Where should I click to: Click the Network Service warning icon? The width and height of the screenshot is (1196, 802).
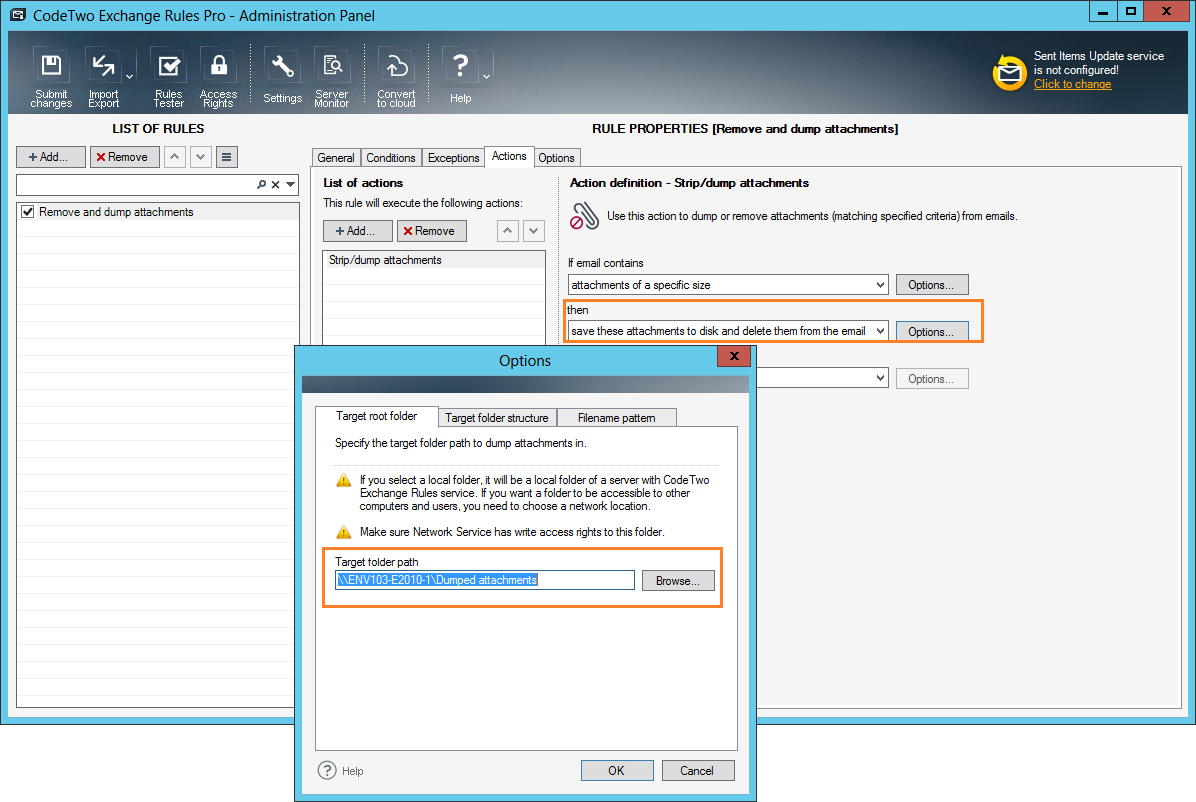[x=344, y=532]
